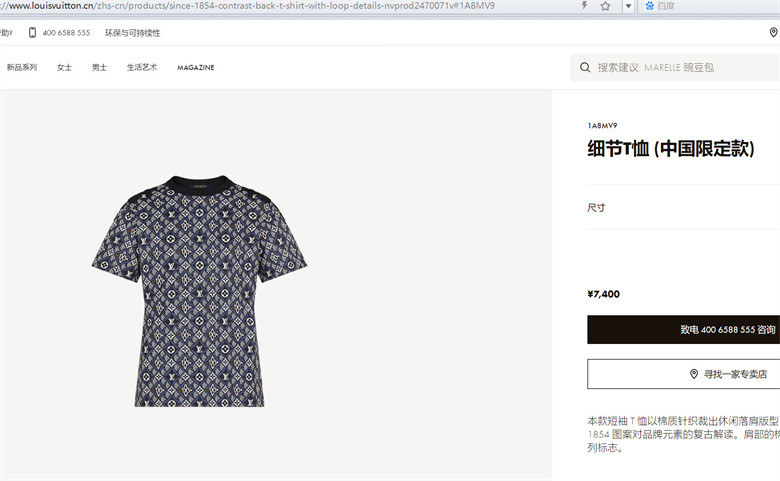Click the lightning bolt icon in address bar
This screenshot has height=481, width=780.
click(x=585, y=5)
